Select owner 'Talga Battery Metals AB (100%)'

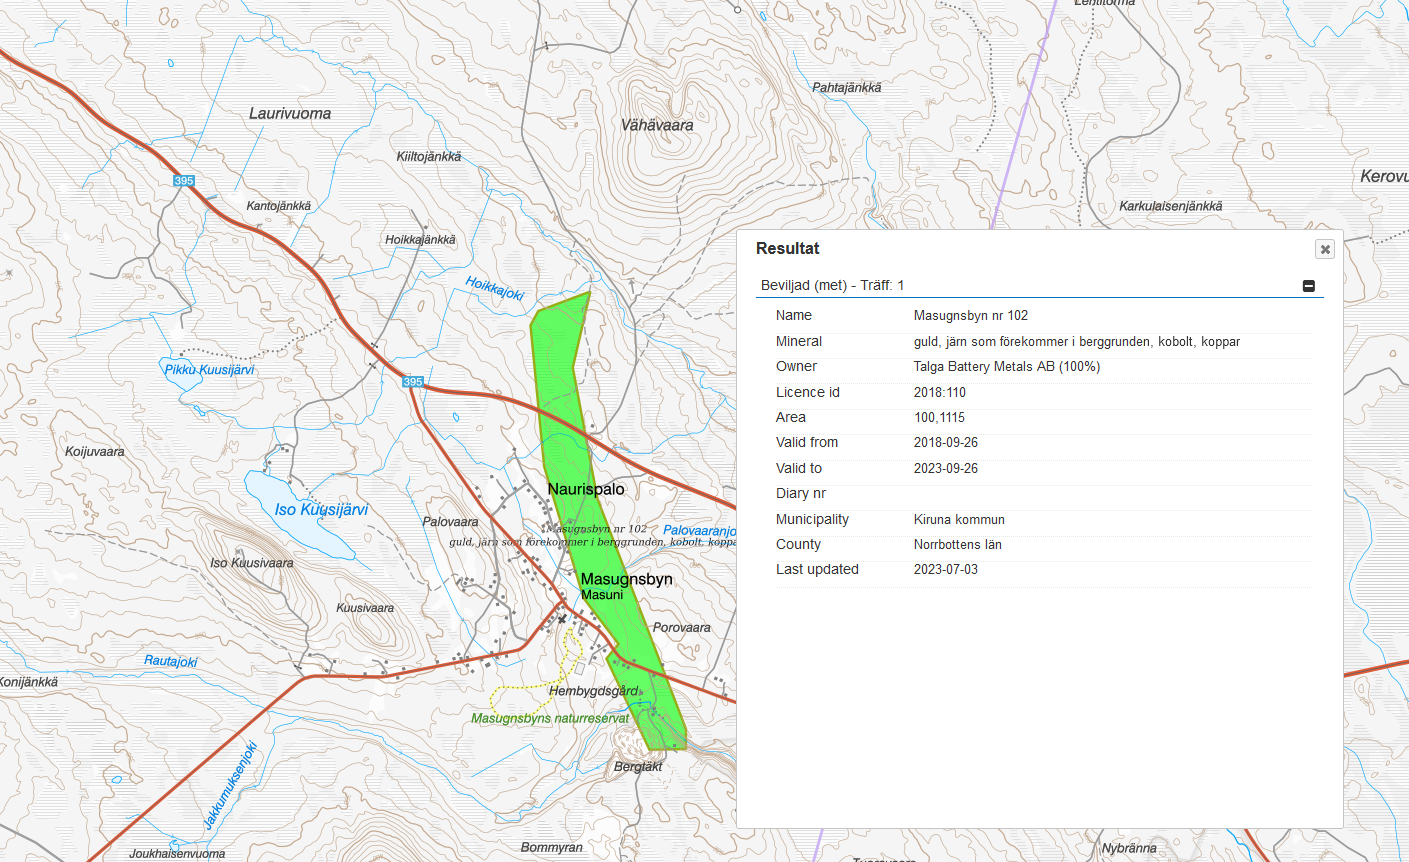point(1007,367)
